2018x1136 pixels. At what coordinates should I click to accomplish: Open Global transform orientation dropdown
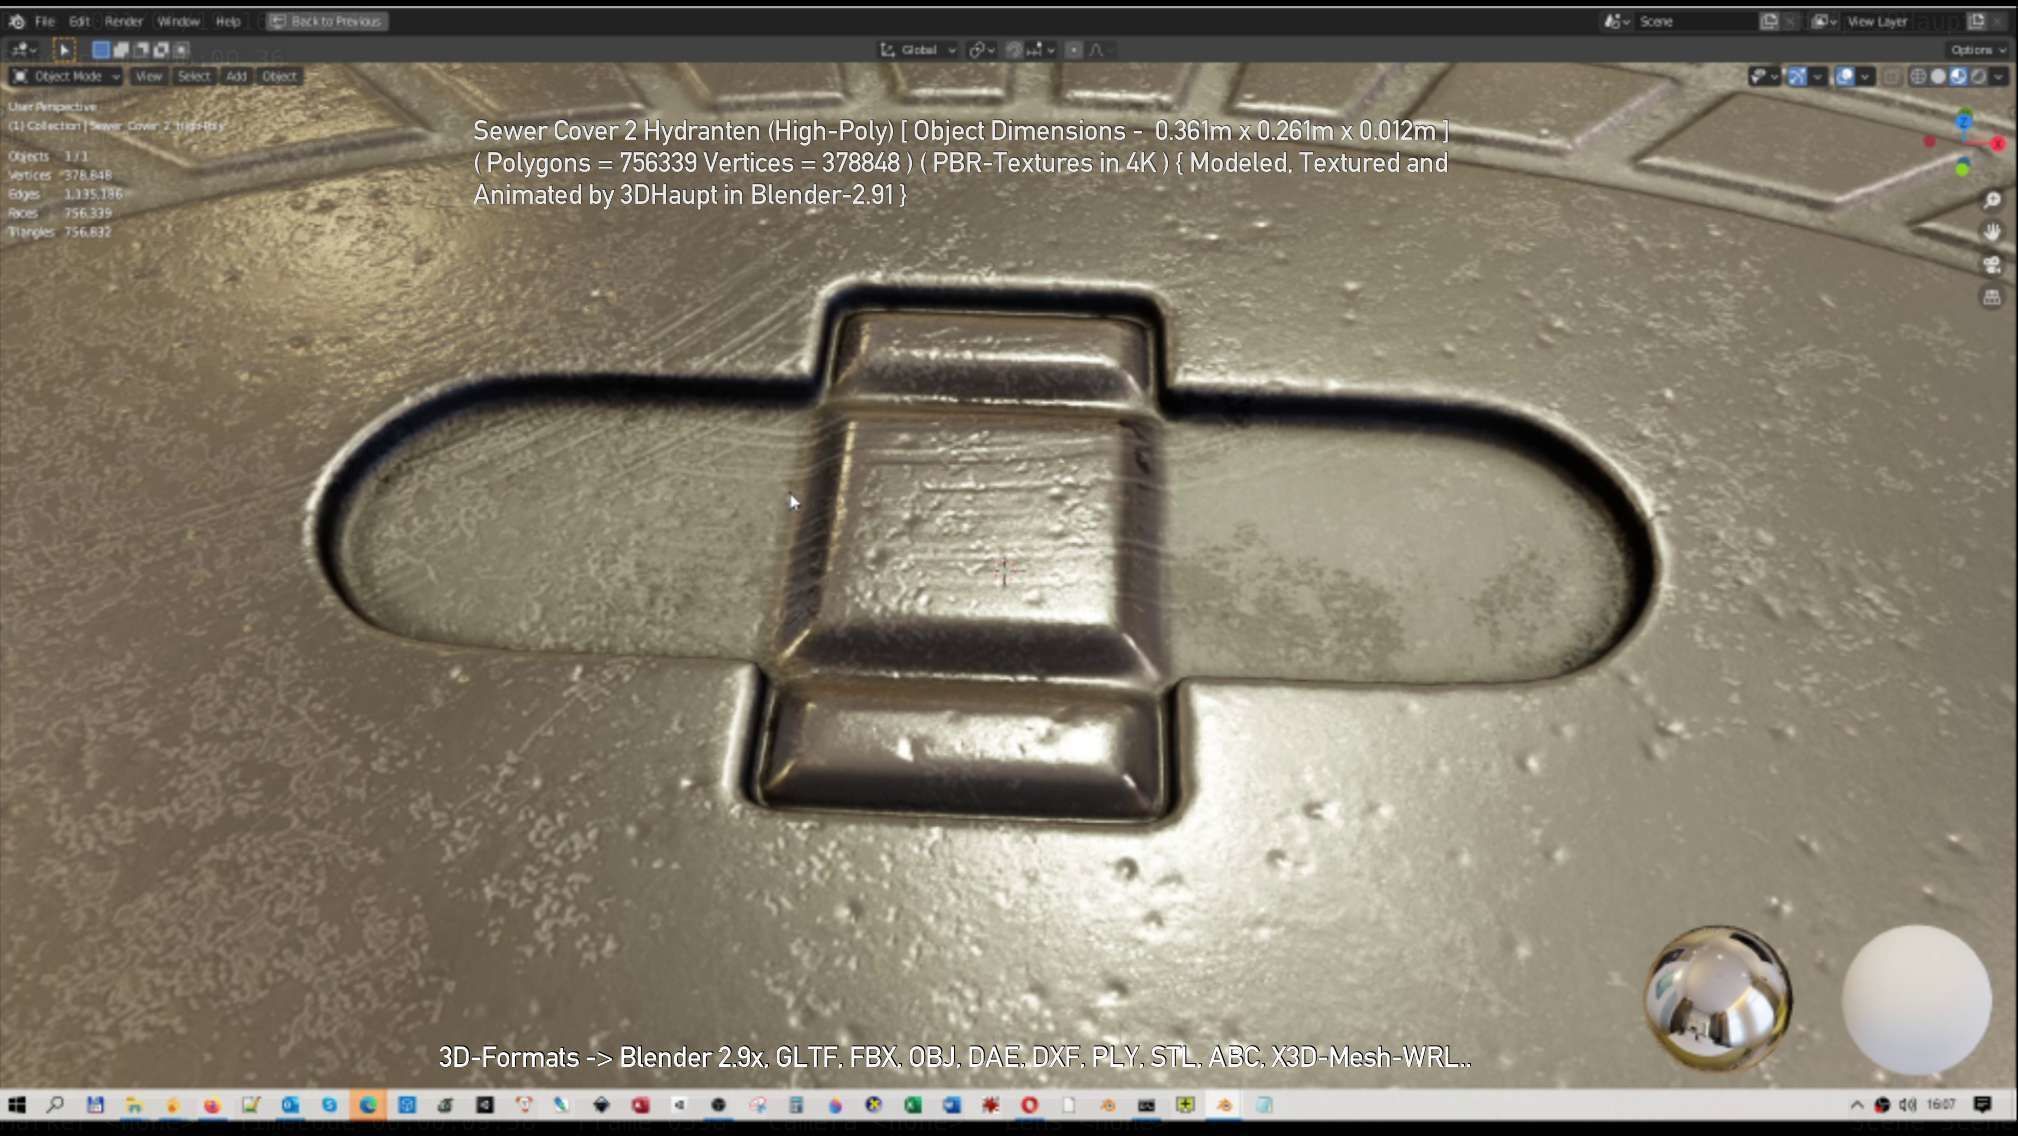point(918,49)
